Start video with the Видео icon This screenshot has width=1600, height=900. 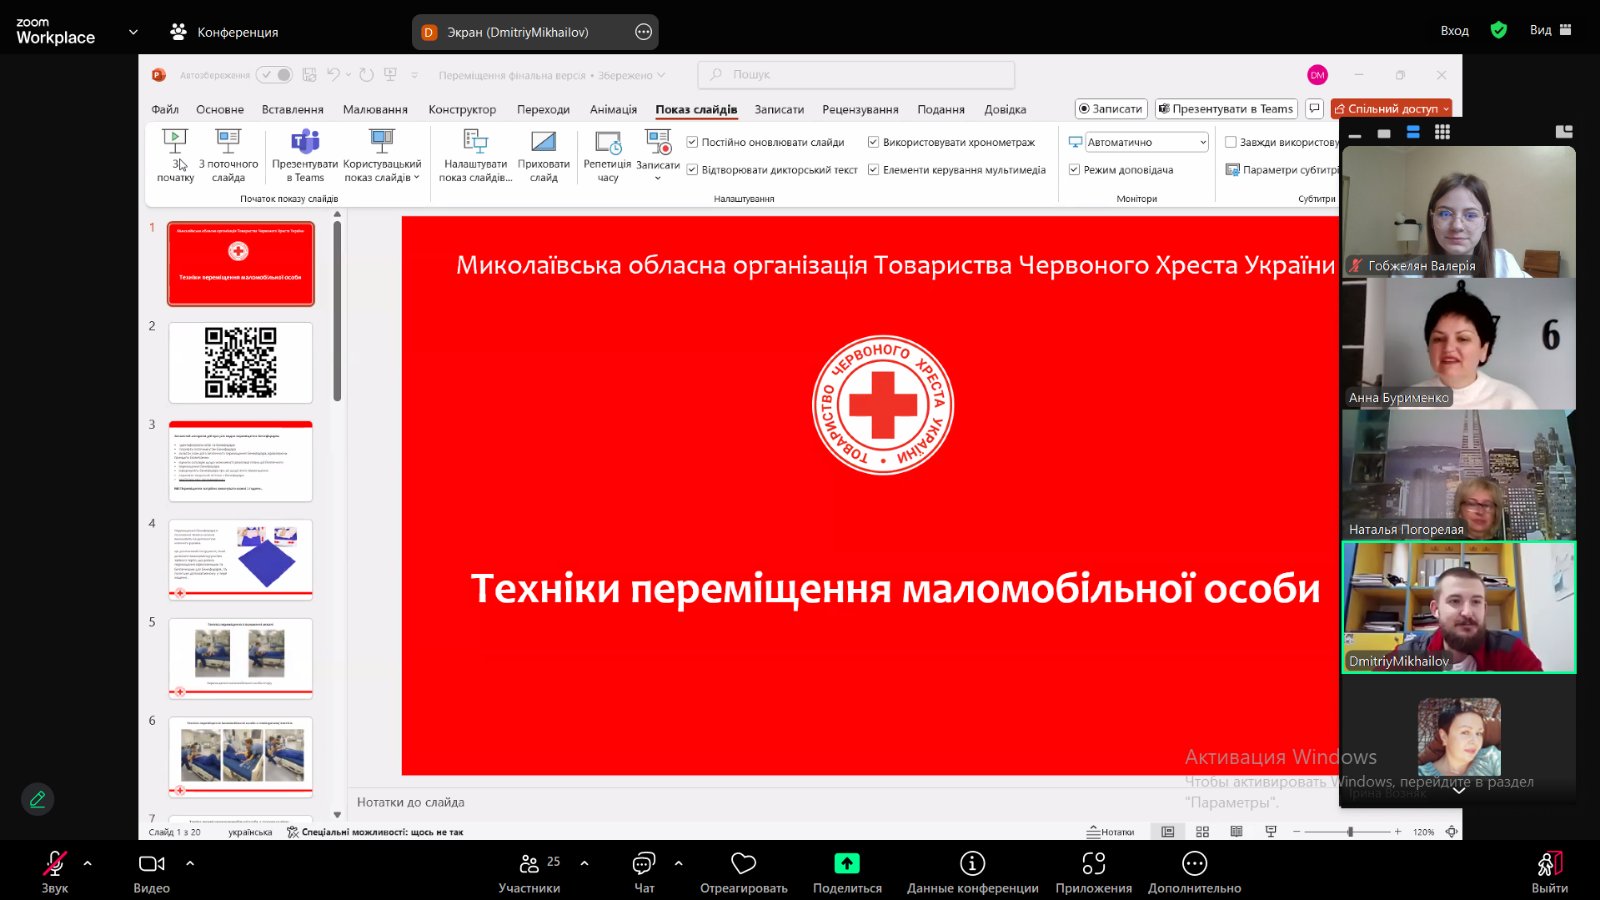pos(152,864)
